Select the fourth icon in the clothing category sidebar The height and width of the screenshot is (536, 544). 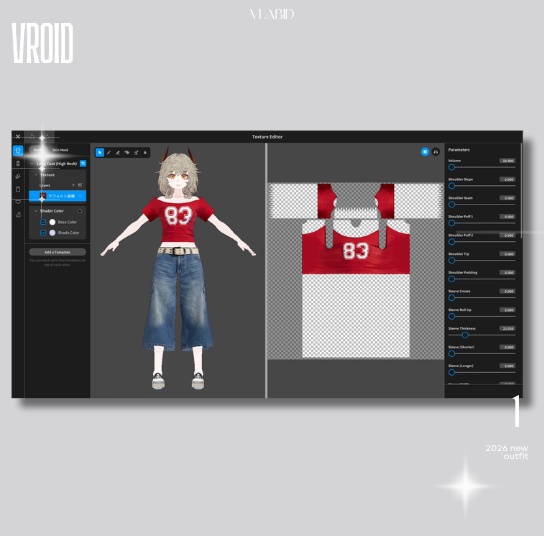pyautogui.click(x=18, y=189)
